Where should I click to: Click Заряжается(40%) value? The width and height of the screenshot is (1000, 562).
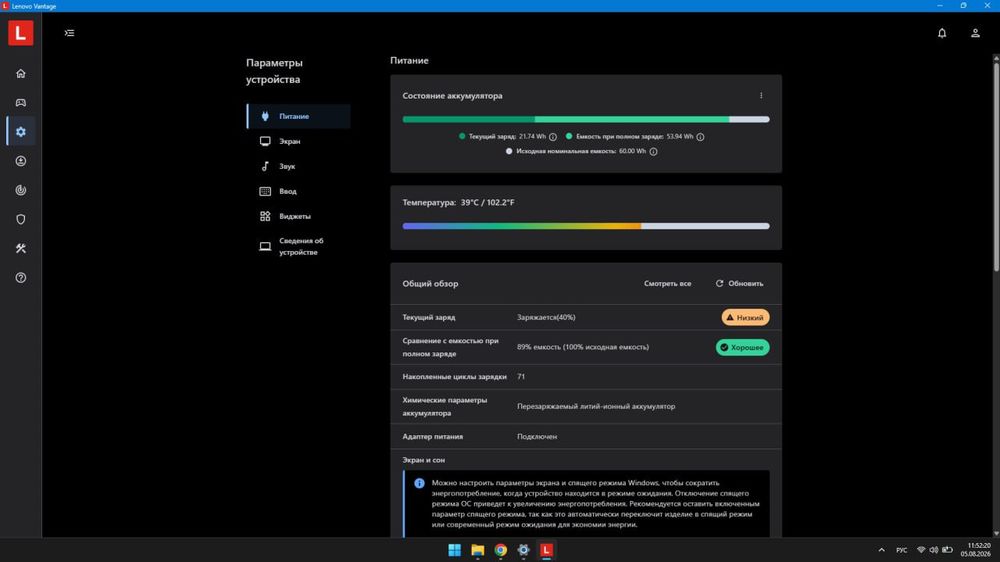coord(546,317)
